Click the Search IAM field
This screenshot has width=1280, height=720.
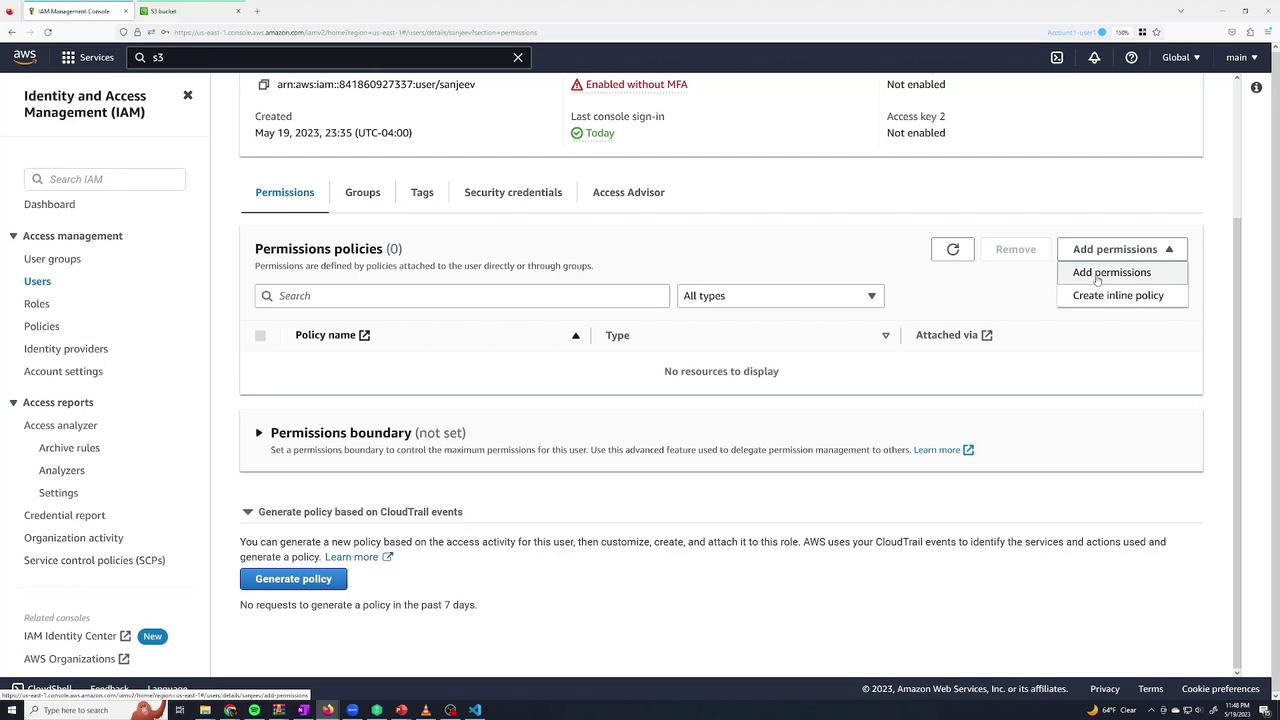point(105,179)
